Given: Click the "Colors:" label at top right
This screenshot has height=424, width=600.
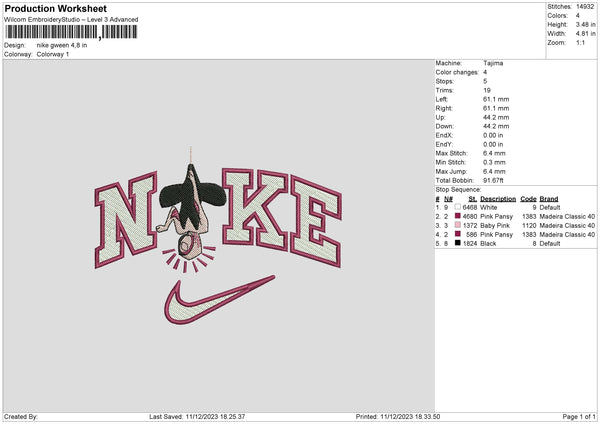Looking at the screenshot, I should [x=558, y=16].
